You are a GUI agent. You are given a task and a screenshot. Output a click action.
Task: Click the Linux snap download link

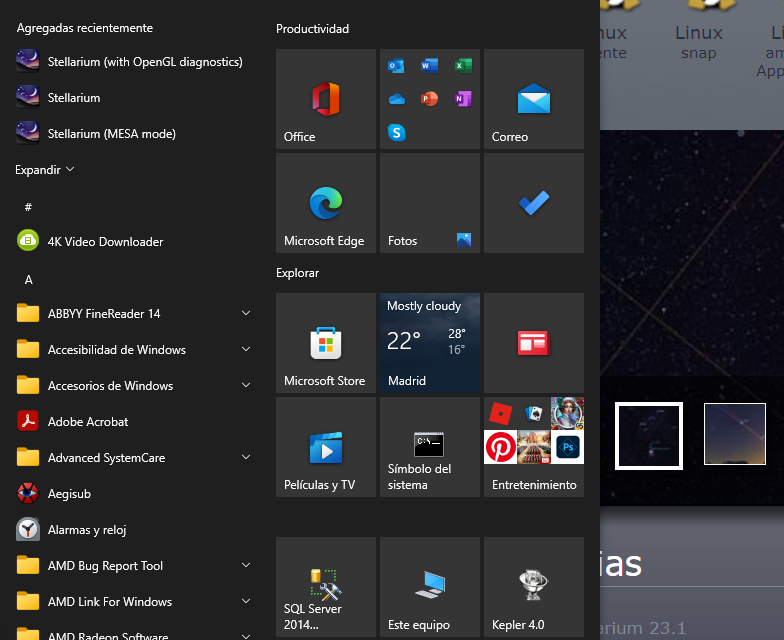point(698,42)
